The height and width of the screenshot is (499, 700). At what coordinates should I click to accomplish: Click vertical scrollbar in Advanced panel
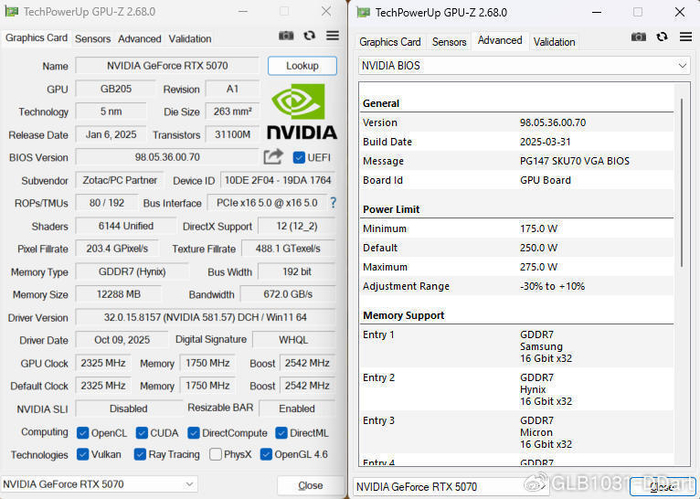coord(682,183)
